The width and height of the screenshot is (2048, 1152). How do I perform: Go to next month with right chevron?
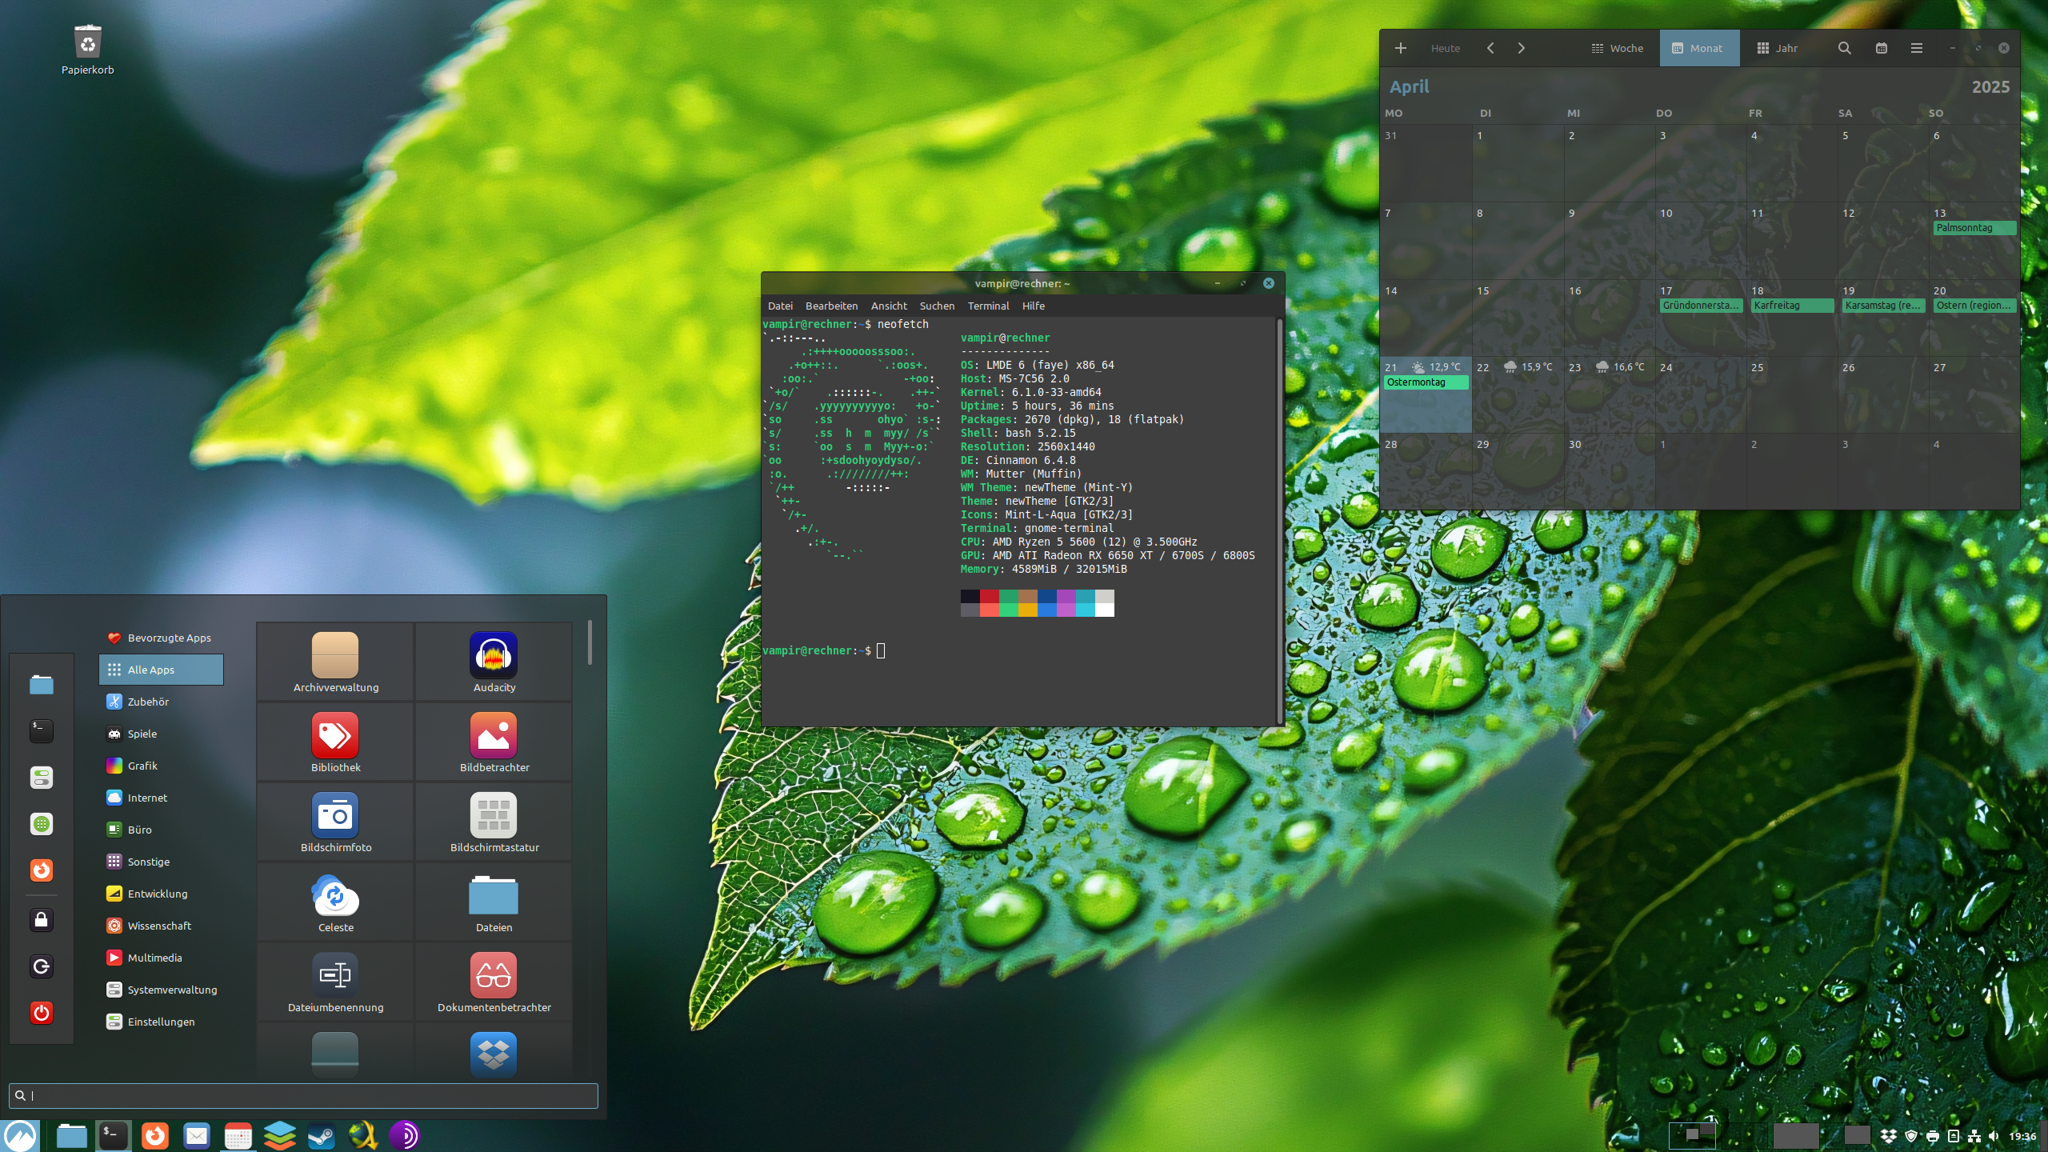[x=1521, y=48]
